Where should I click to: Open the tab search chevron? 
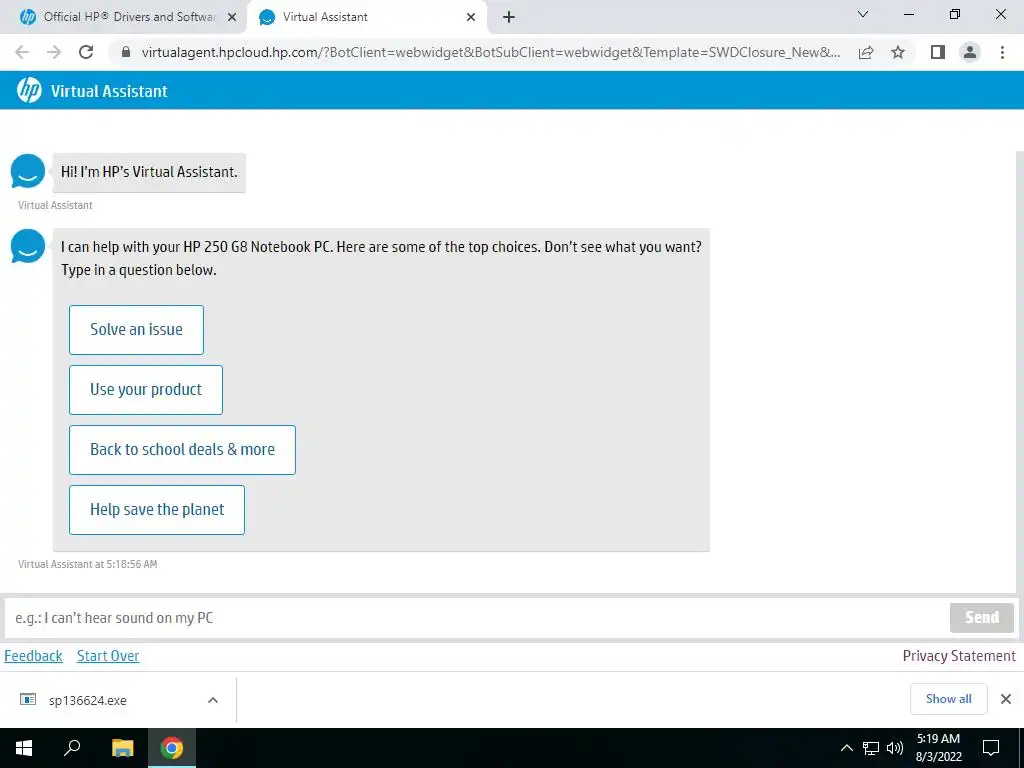(x=863, y=14)
